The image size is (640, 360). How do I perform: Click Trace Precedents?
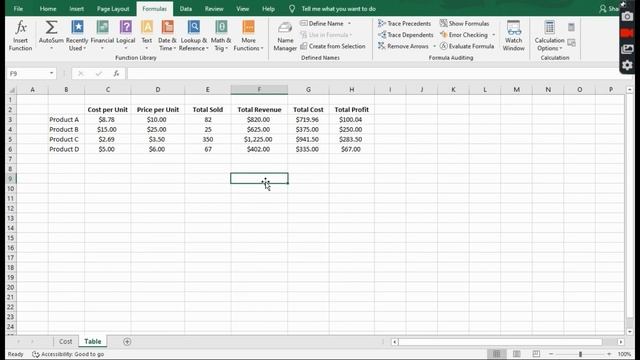pyautogui.click(x=404, y=24)
